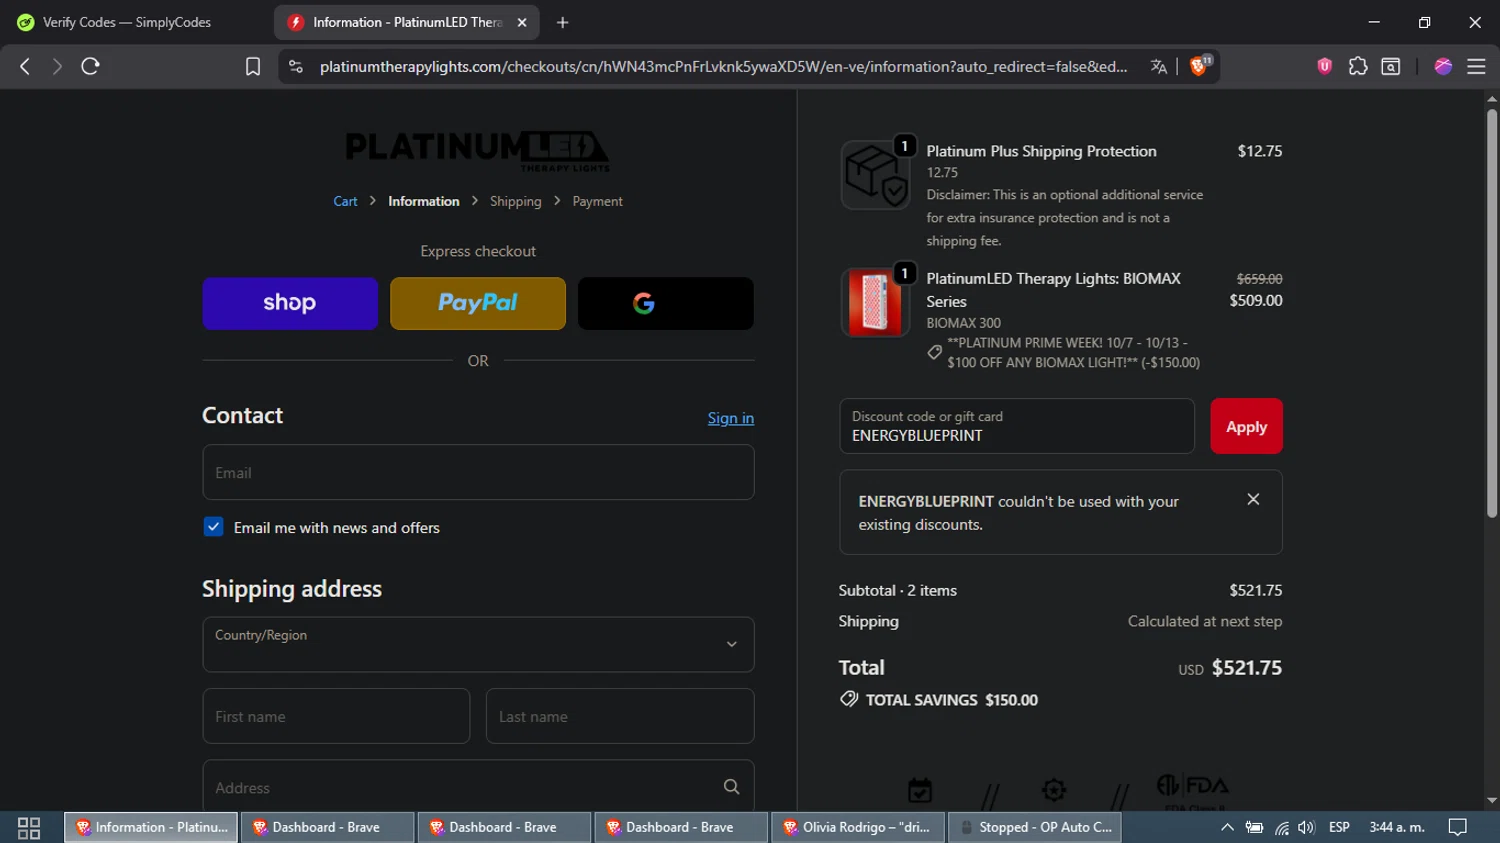
Task: Click the ESP language indicator
Action: (x=1339, y=827)
